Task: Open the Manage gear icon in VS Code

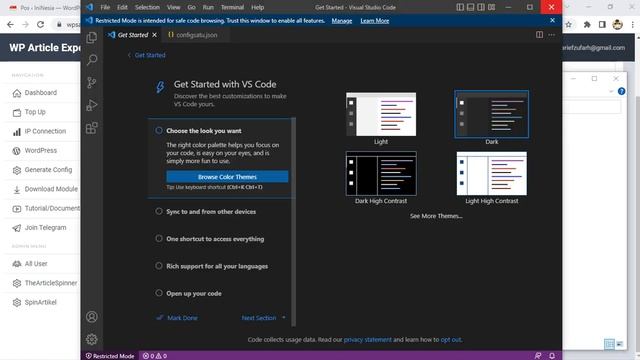Action: [92, 339]
